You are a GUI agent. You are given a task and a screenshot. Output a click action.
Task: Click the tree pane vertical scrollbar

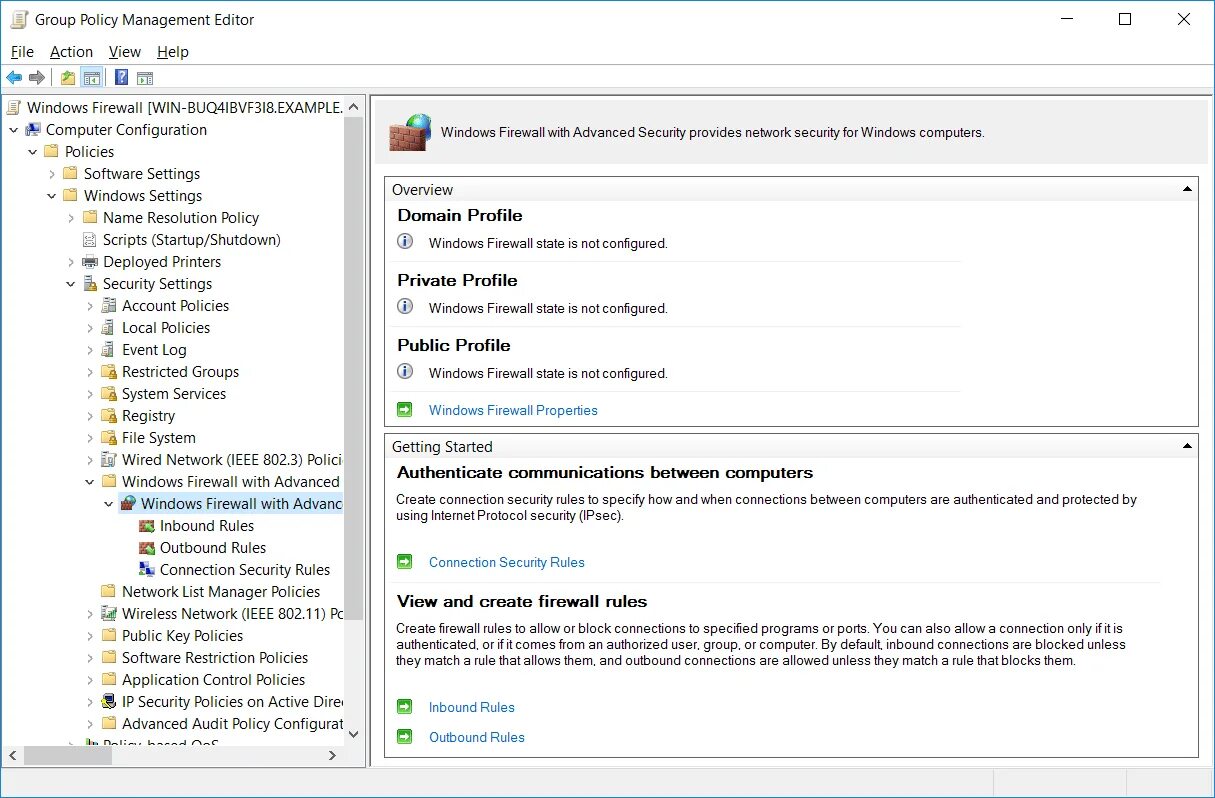(353, 420)
